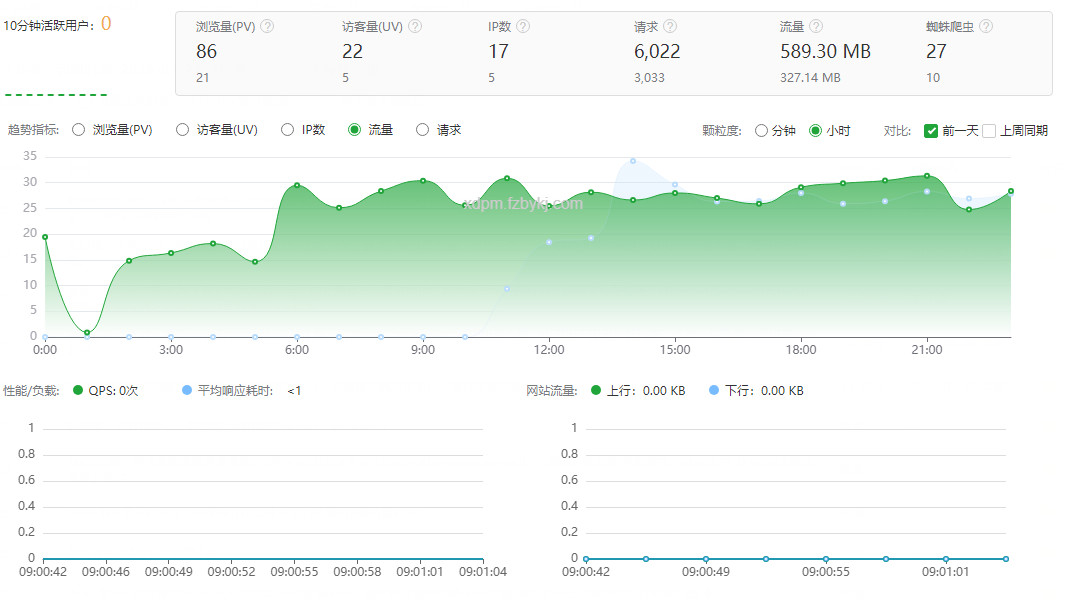Select 小时 granularity radio button
Image resolution: width=1072 pixels, height=604 pixels.
(x=815, y=131)
